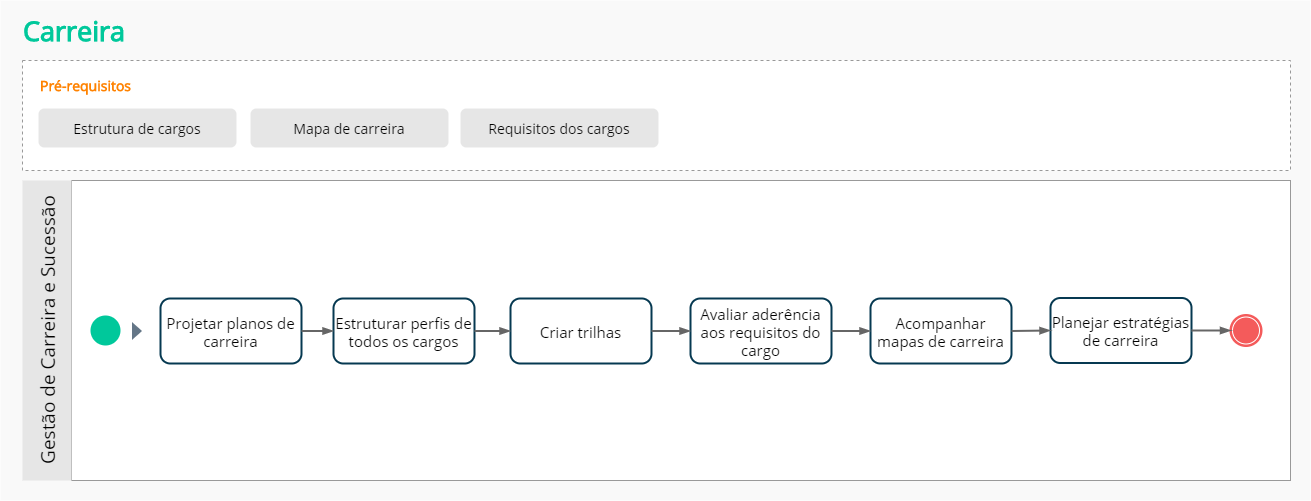Open the Estrutura de cargos prerequisite

tap(137, 129)
